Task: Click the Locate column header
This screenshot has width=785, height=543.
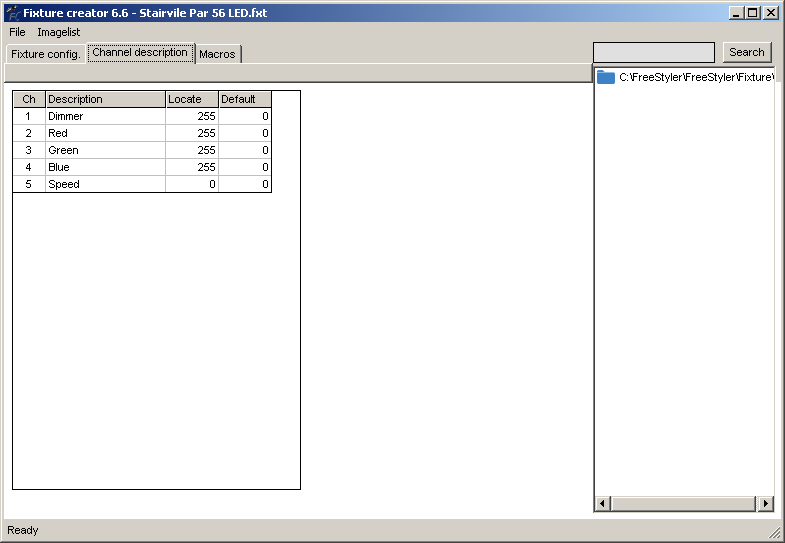Action: 192,99
